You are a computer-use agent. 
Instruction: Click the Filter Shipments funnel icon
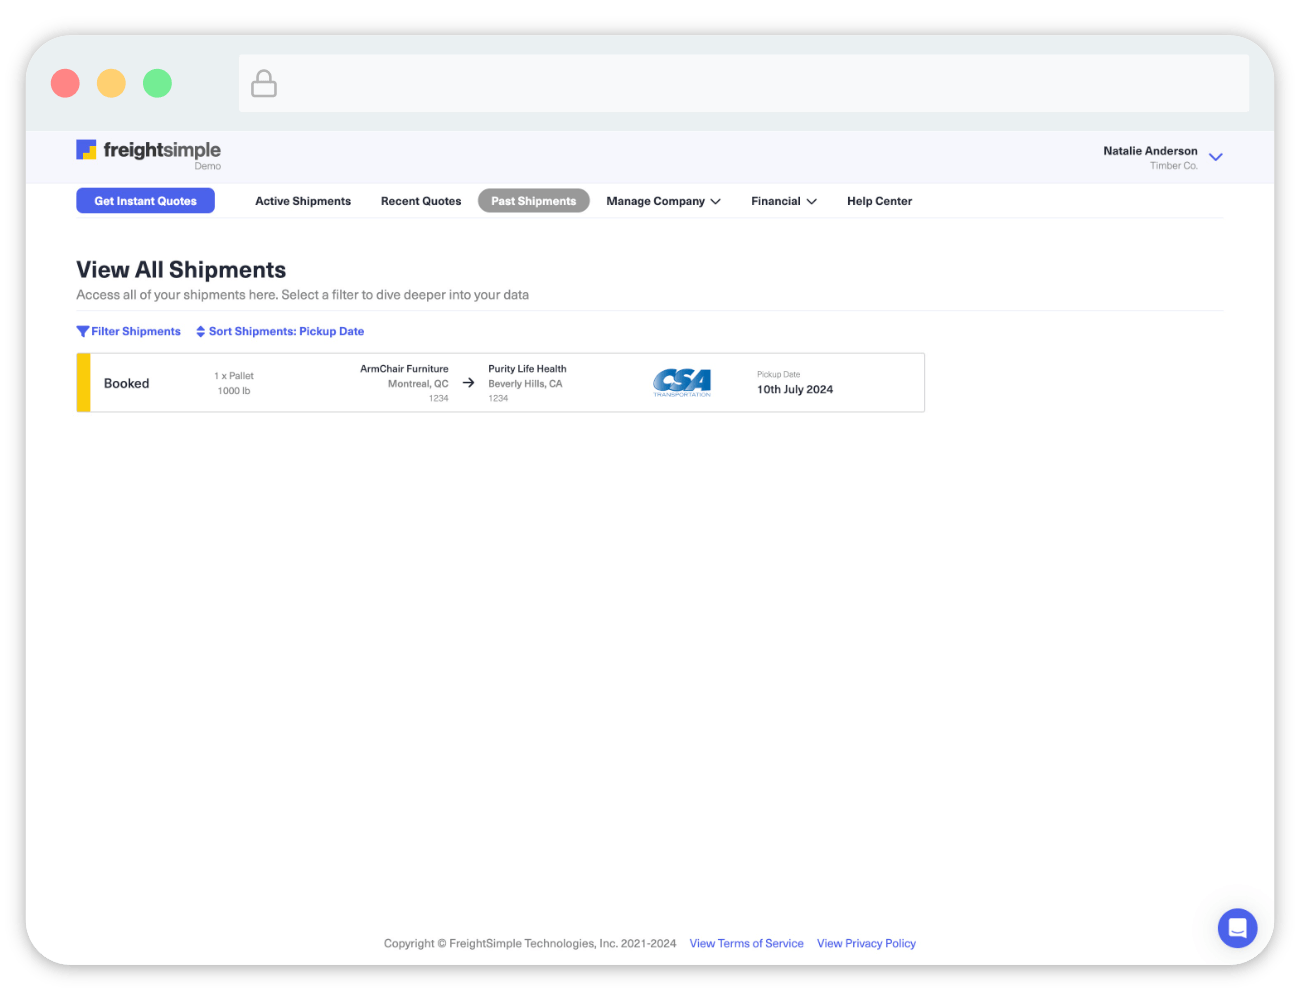click(x=83, y=332)
